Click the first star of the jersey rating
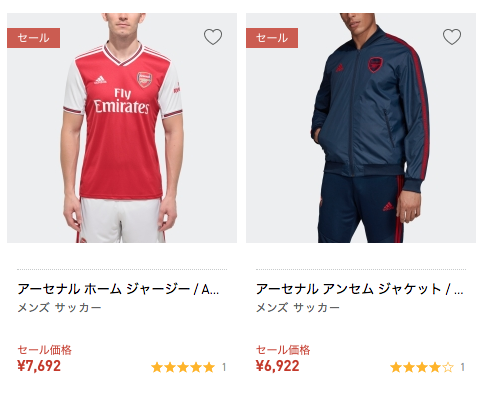 (x=157, y=367)
